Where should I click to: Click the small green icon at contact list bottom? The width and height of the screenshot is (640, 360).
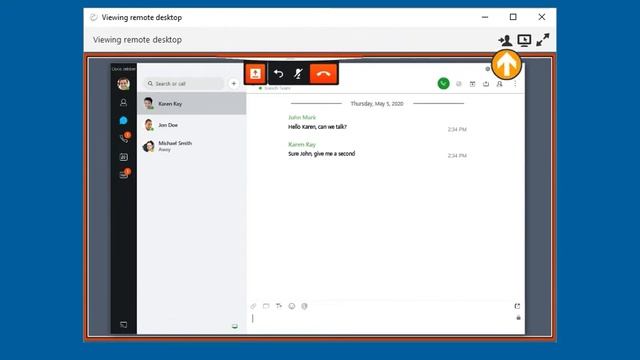(235, 326)
